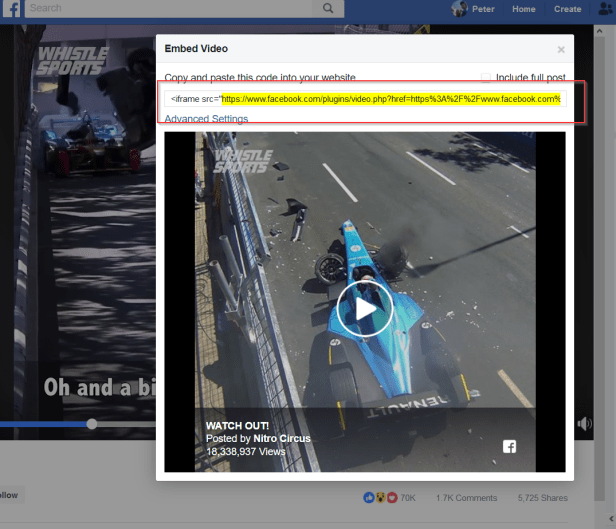Image resolution: width=616 pixels, height=529 pixels.
Task: Expand Advanced Settings
Action: click(x=206, y=119)
